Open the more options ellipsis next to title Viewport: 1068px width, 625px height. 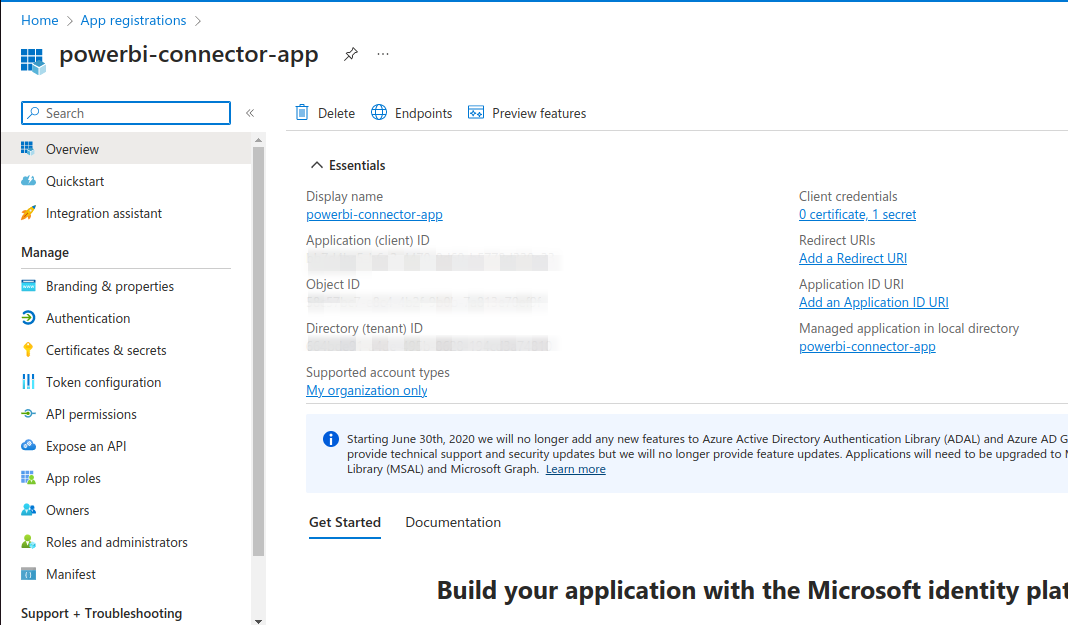(383, 54)
